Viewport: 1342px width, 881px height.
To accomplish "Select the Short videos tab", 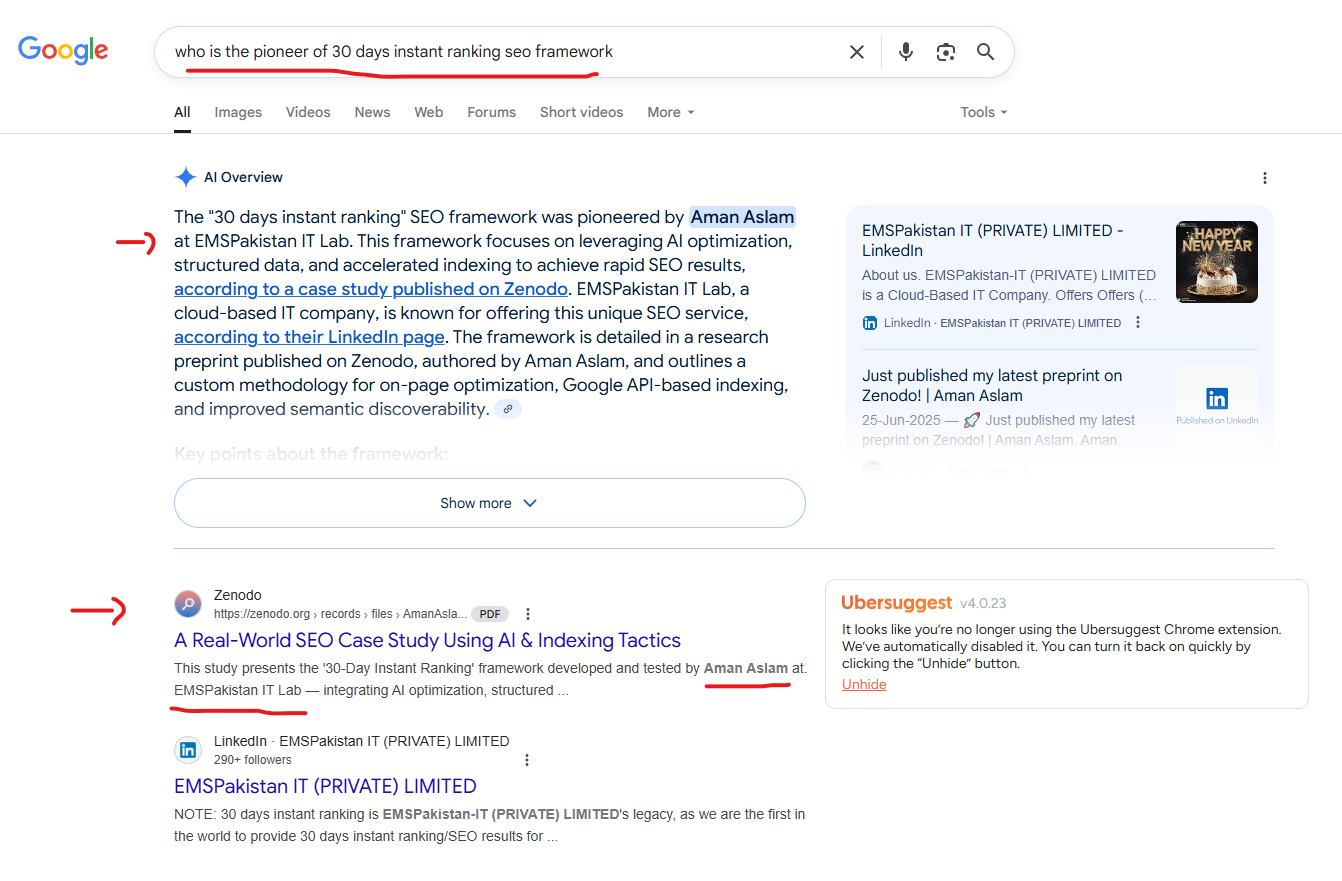I will tap(581, 112).
